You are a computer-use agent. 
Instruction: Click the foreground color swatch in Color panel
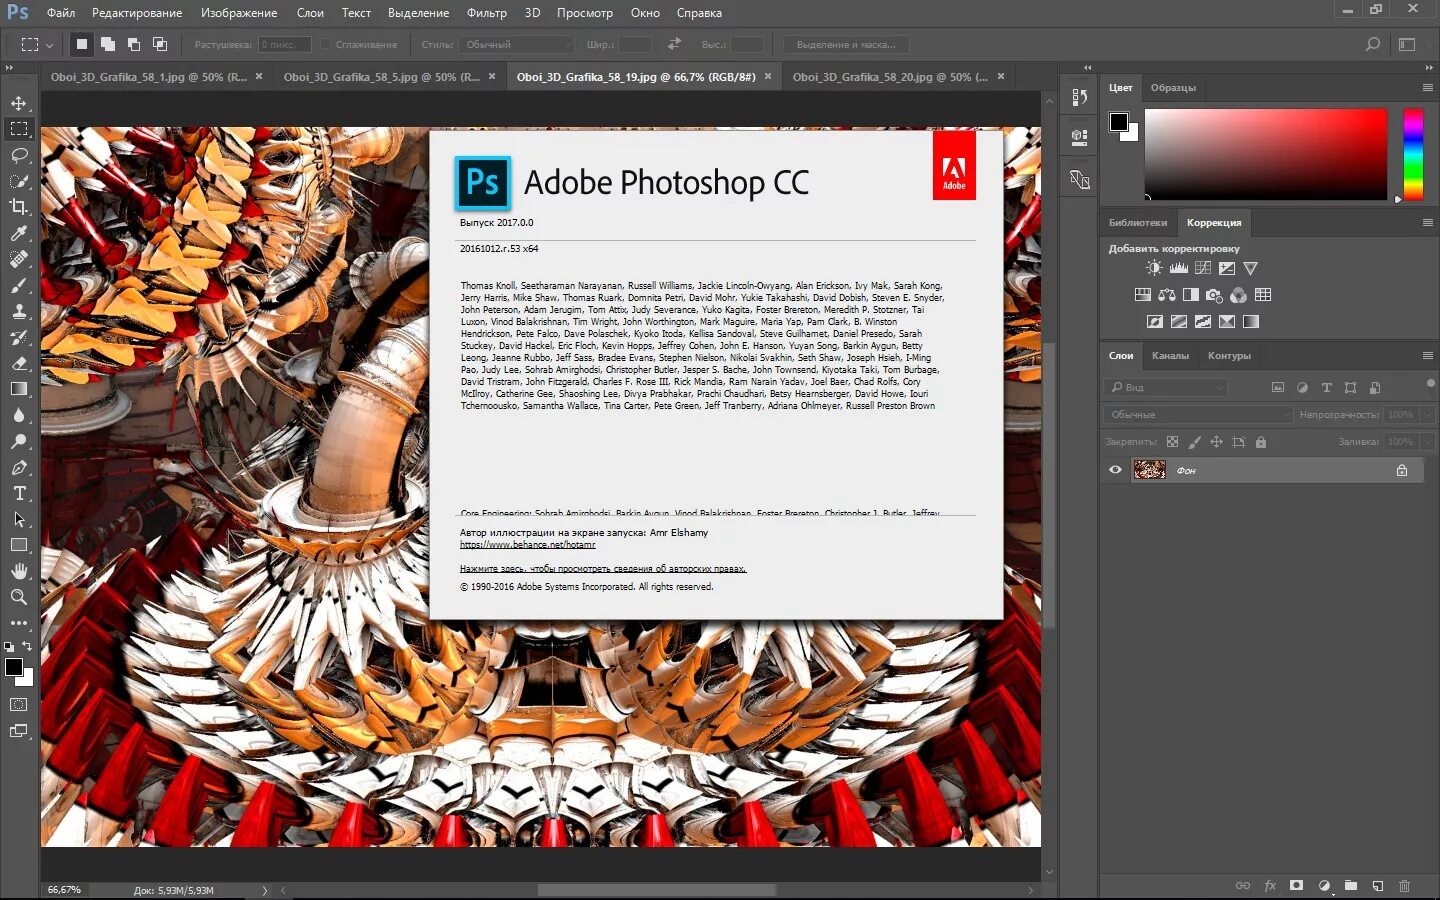point(1118,122)
